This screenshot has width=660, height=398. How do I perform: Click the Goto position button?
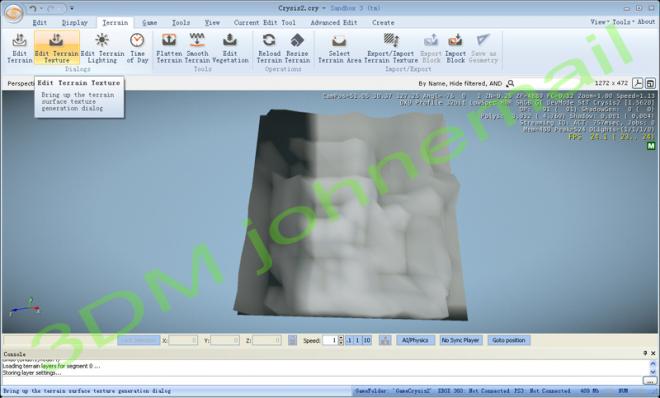509,340
